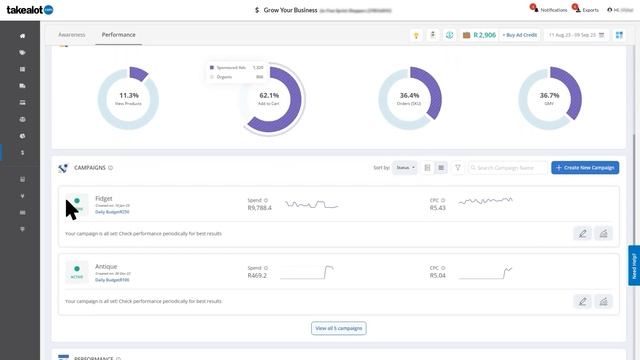
Task: Open the filter funnel icon
Action: coord(458,168)
